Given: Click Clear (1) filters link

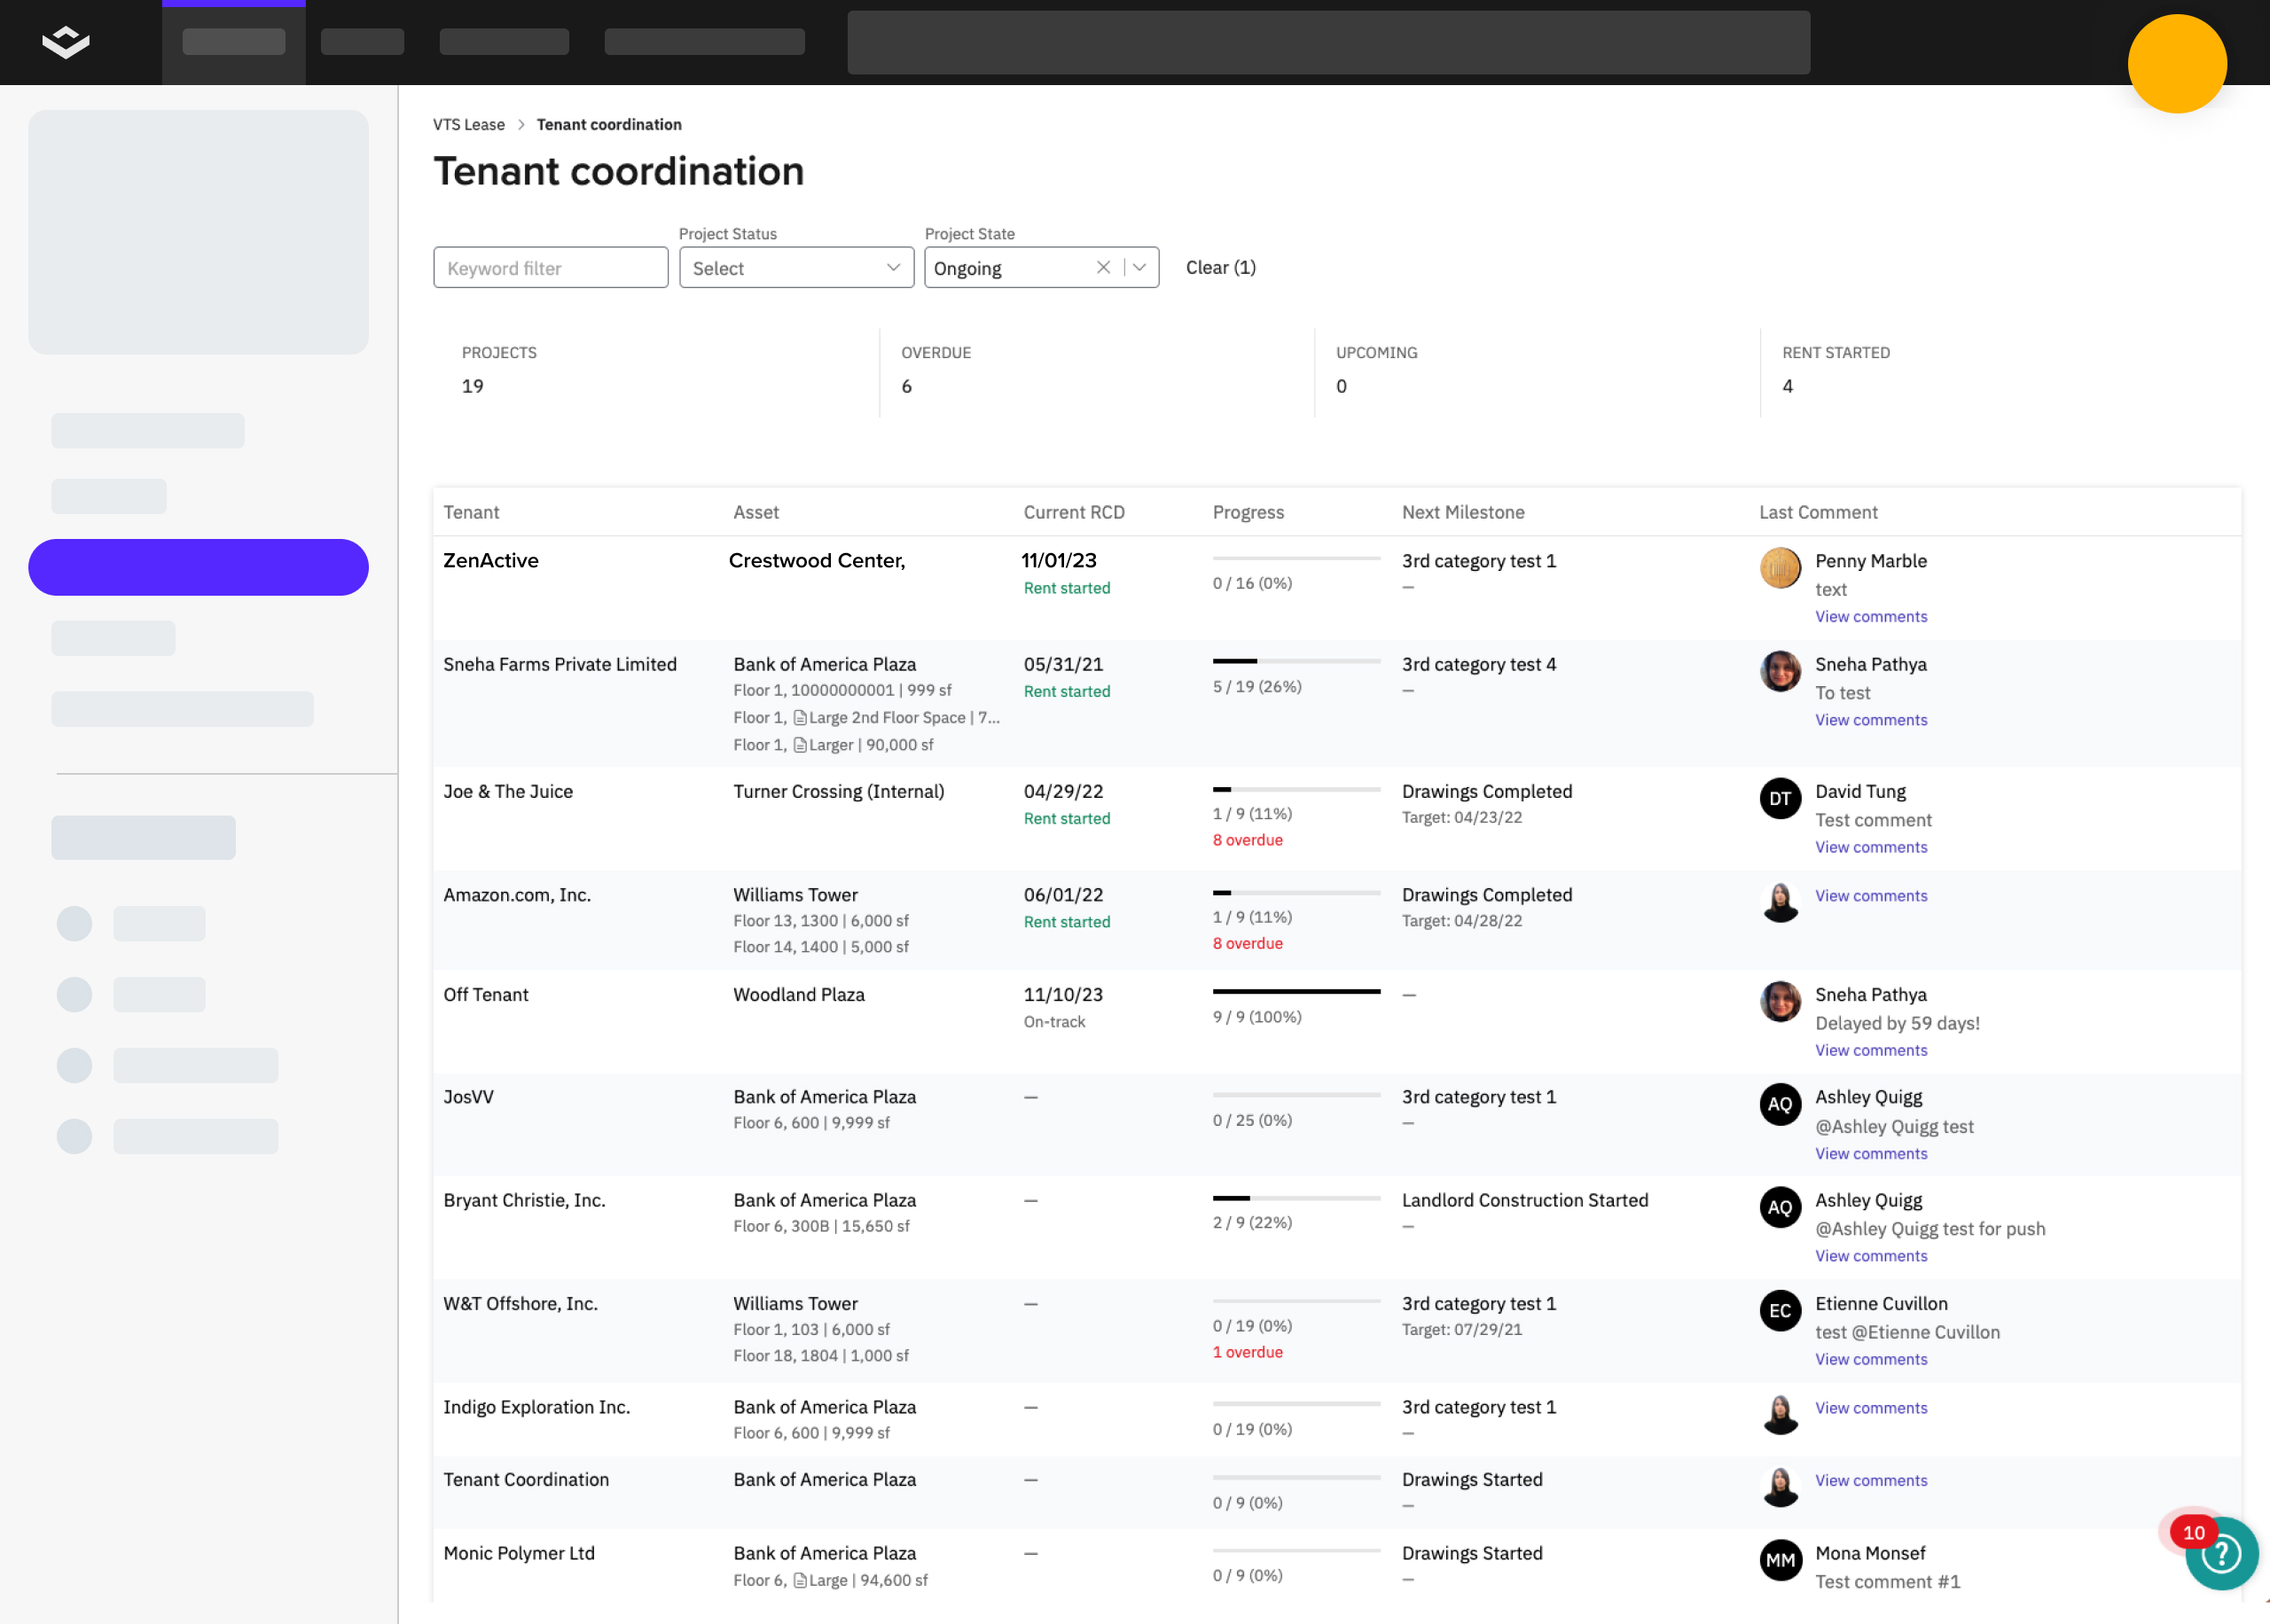Looking at the screenshot, I should 1220,267.
